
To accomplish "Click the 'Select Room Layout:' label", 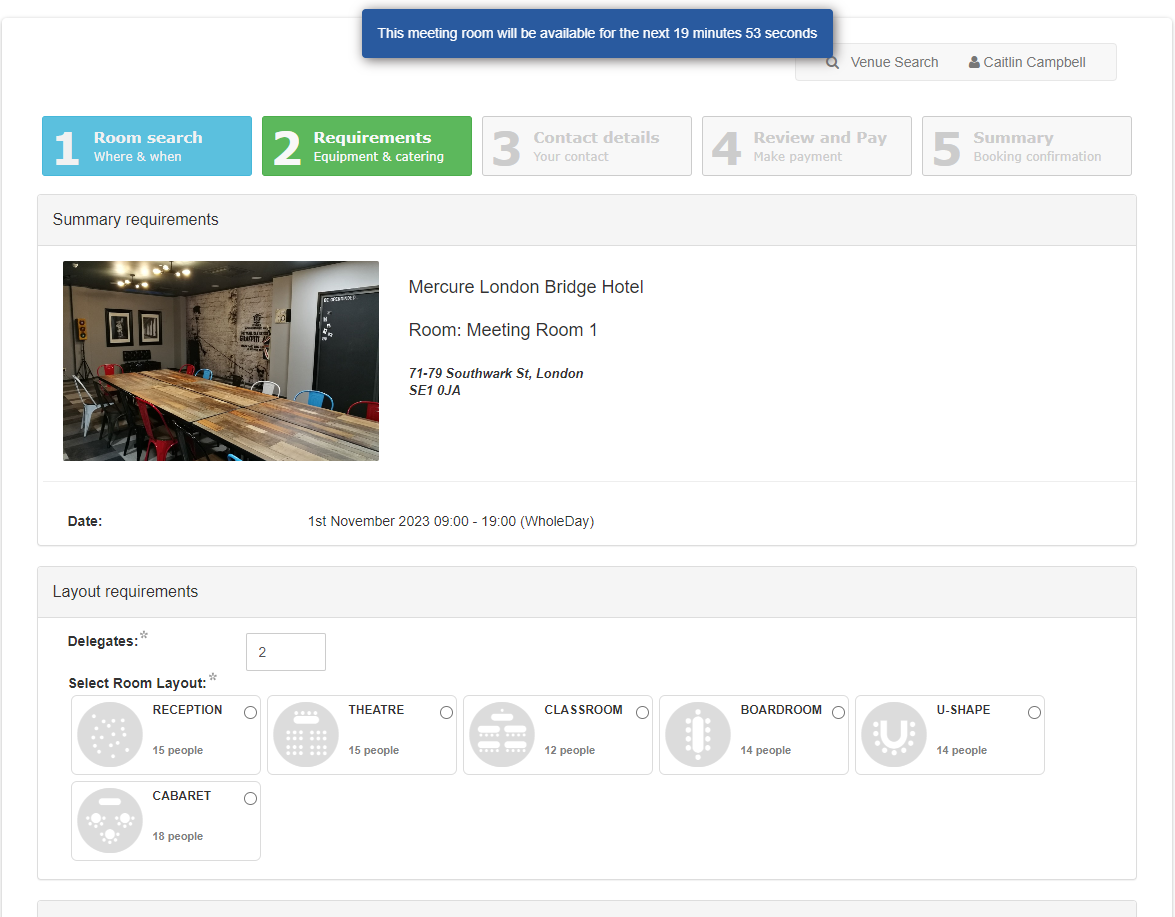I will pos(137,683).
